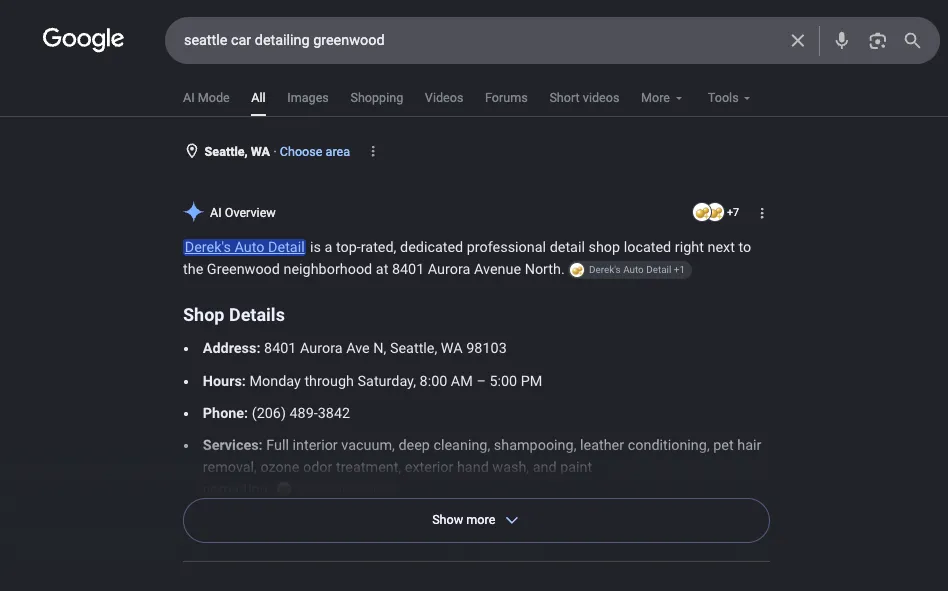The image size is (948, 591).
Task: Open the Images tab
Action: [x=308, y=98]
